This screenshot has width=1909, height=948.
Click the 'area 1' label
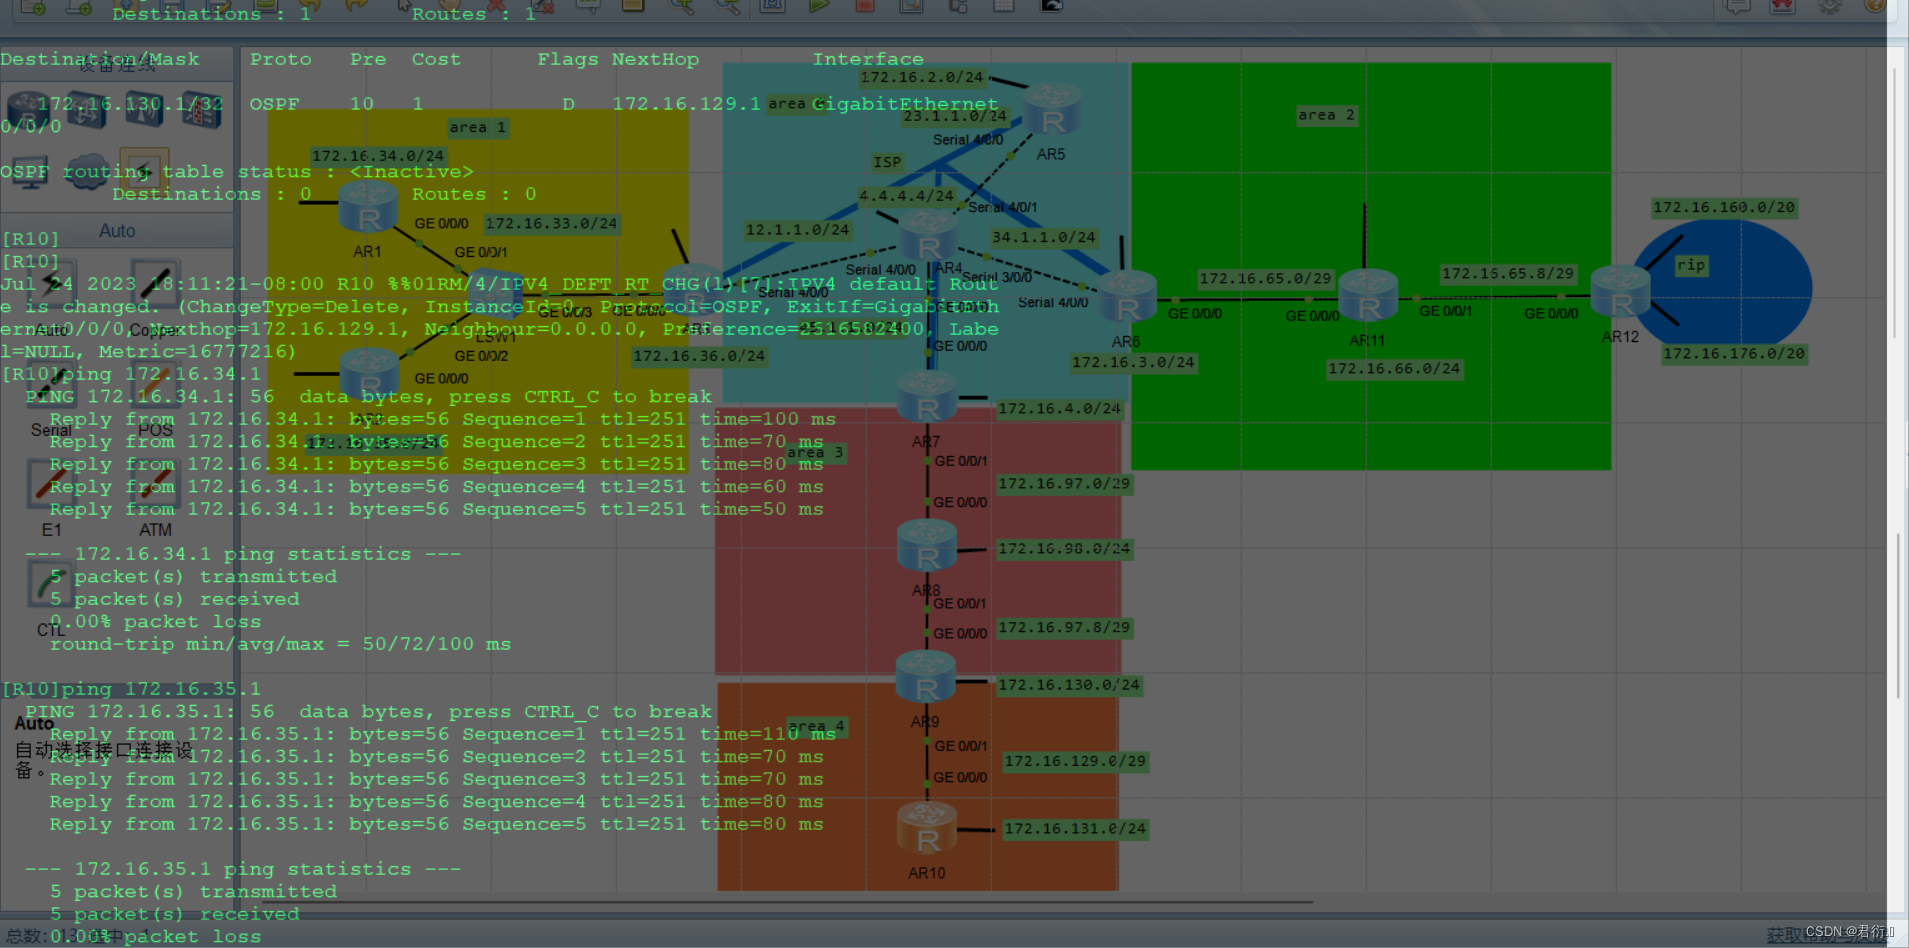coord(478,128)
